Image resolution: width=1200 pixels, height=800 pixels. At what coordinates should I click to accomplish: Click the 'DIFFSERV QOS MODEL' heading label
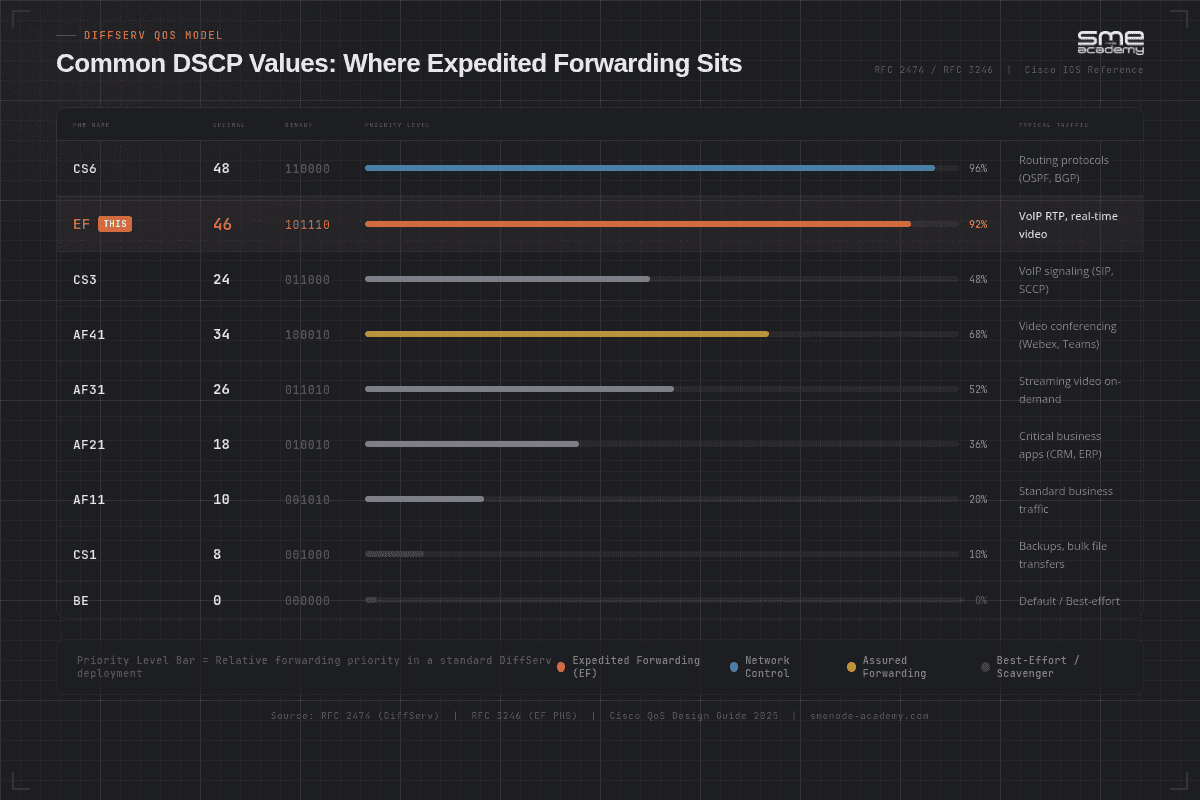[x=154, y=35]
